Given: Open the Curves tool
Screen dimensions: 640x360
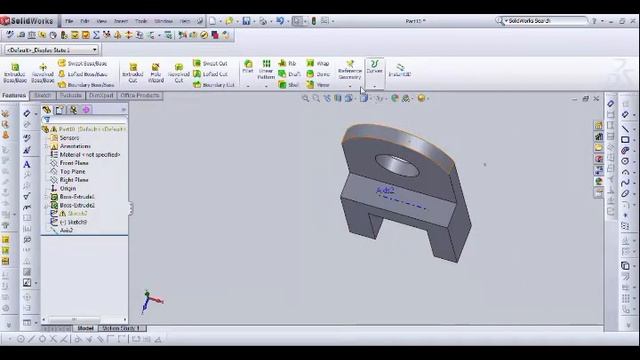Looking at the screenshot, I should click(x=374, y=67).
